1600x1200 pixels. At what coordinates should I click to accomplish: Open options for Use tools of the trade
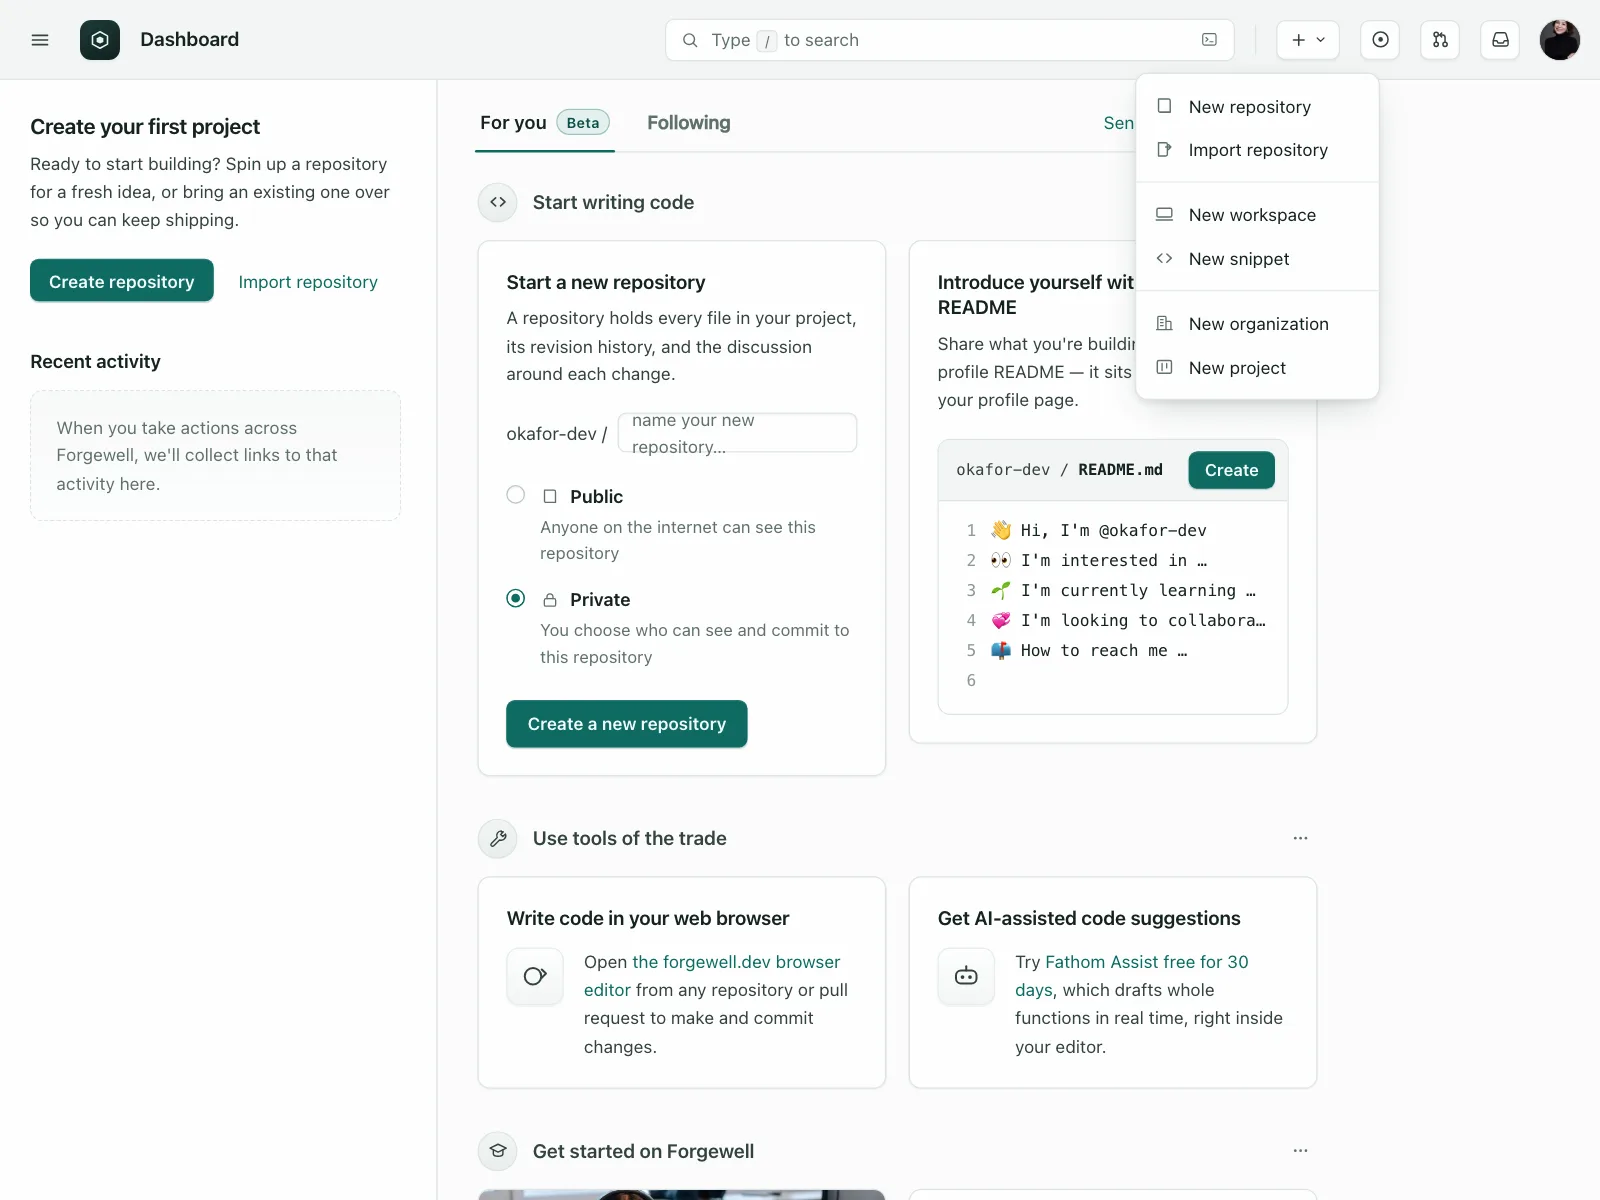[x=1300, y=838]
